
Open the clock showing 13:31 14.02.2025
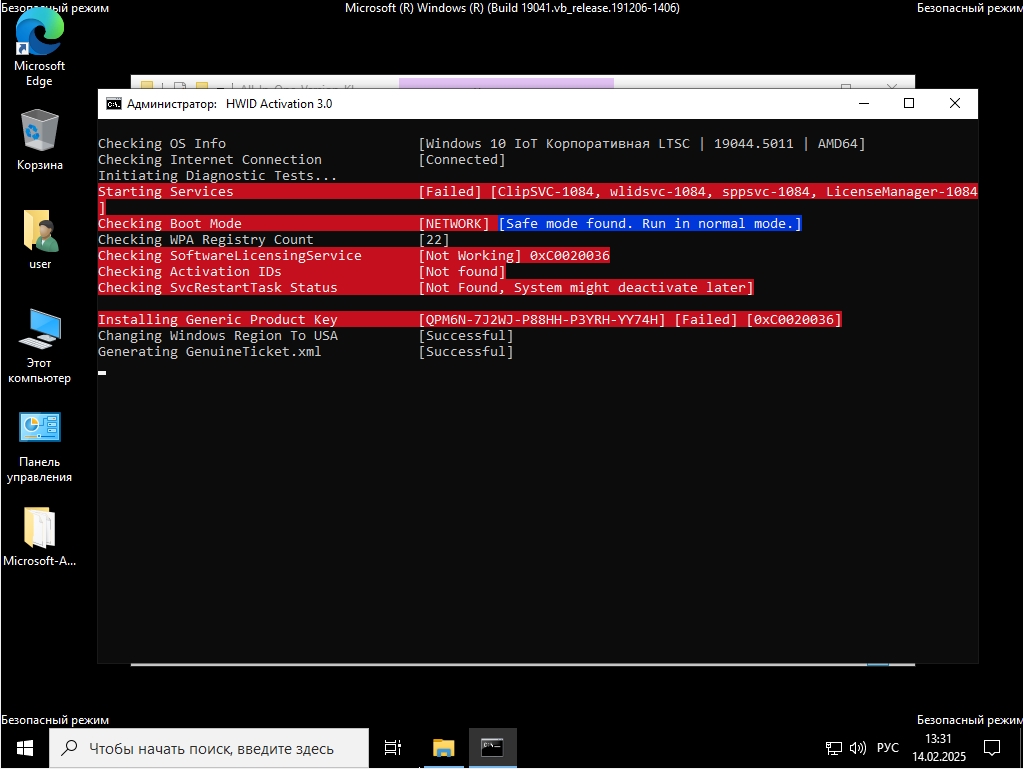pyautogui.click(x=938, y=748)
